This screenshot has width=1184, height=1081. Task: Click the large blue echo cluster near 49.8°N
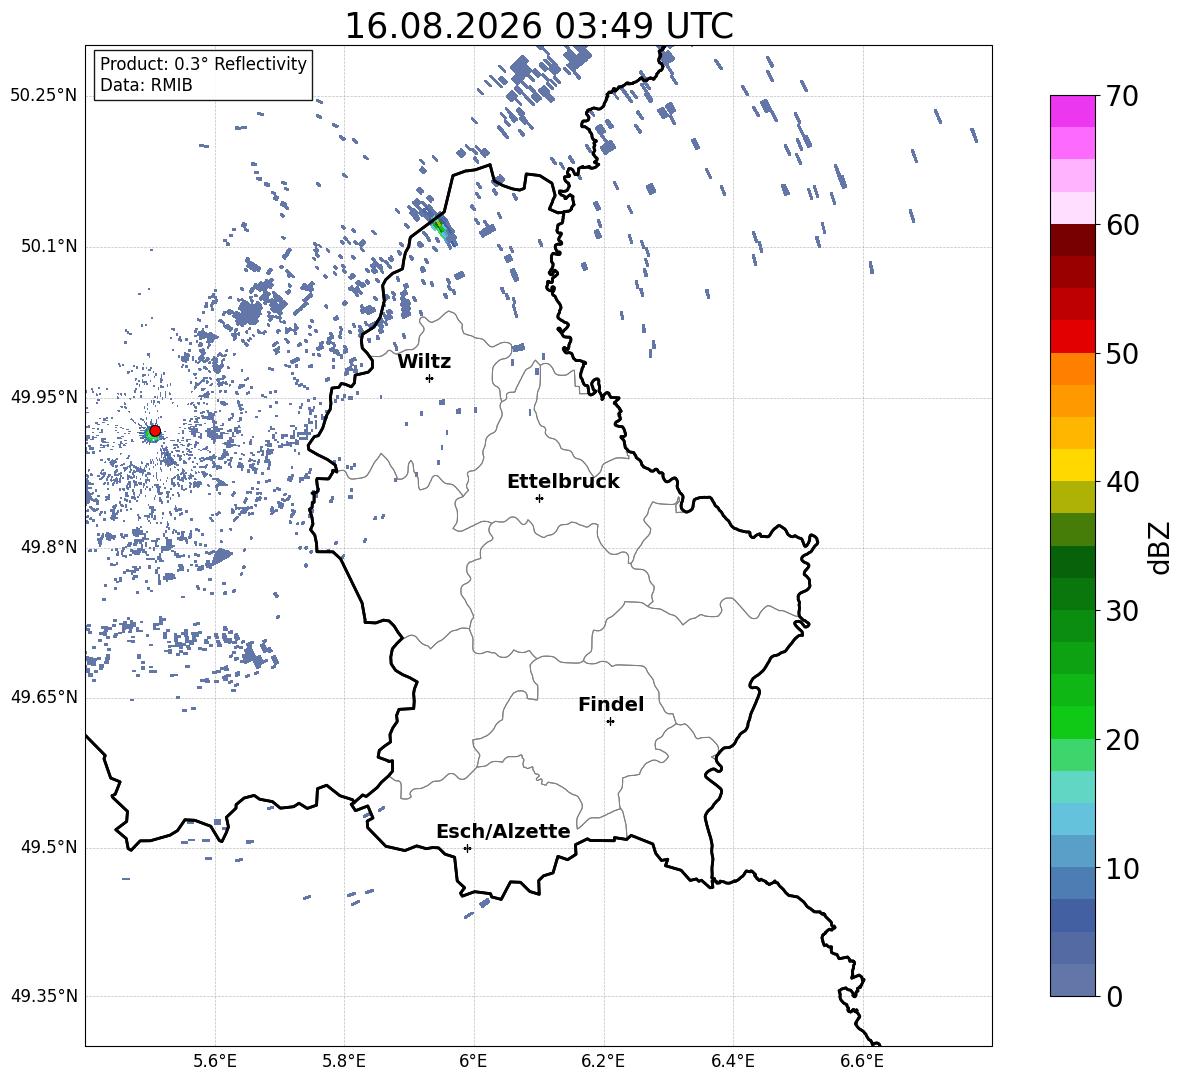tap(219, 558)
